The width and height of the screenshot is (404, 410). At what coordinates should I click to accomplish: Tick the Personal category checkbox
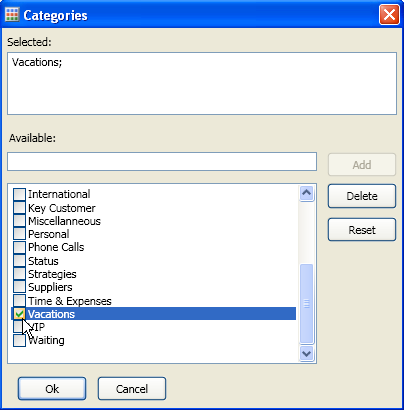(x=19, y=234)
